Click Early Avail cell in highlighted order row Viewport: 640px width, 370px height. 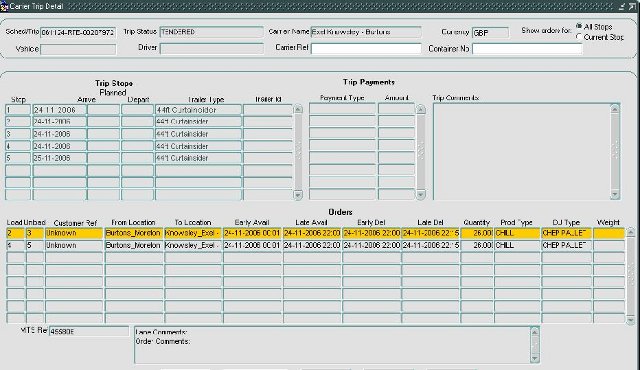pos(253,233)
